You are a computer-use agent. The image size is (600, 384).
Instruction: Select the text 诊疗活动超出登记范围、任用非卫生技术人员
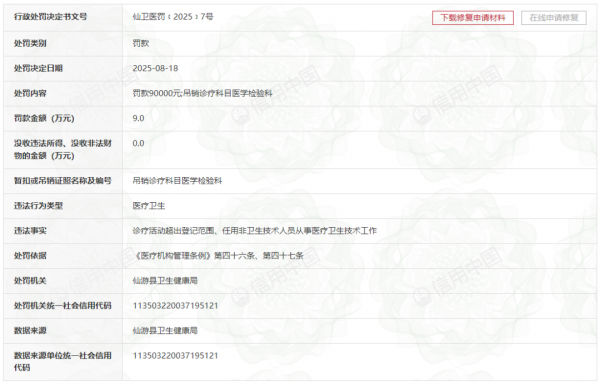(x=214, y=231)
